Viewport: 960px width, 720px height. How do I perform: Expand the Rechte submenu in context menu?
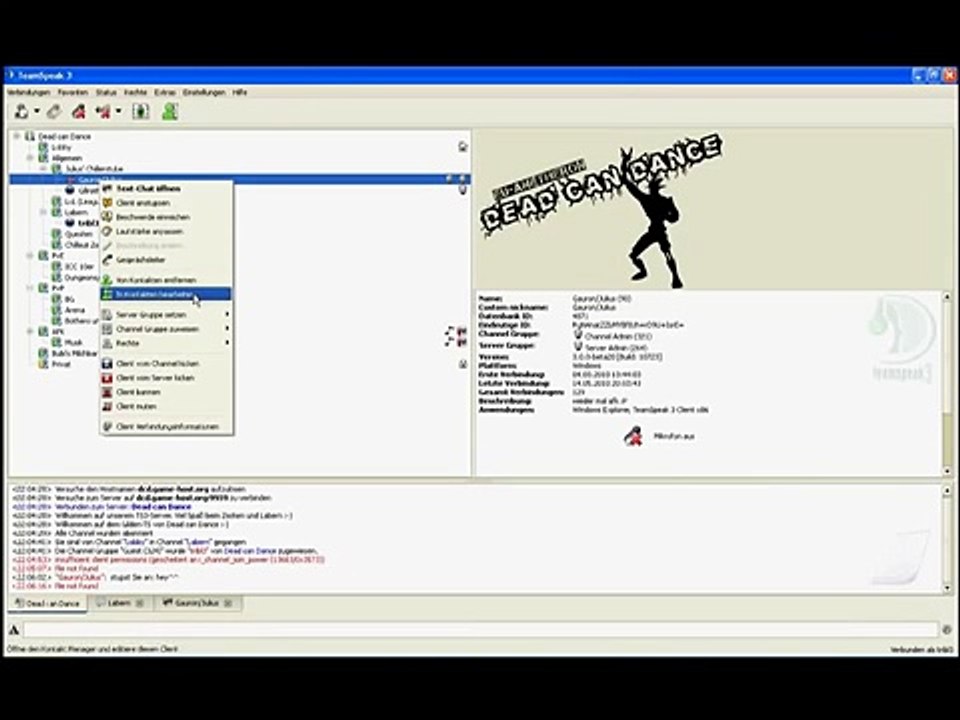(166, 343)
